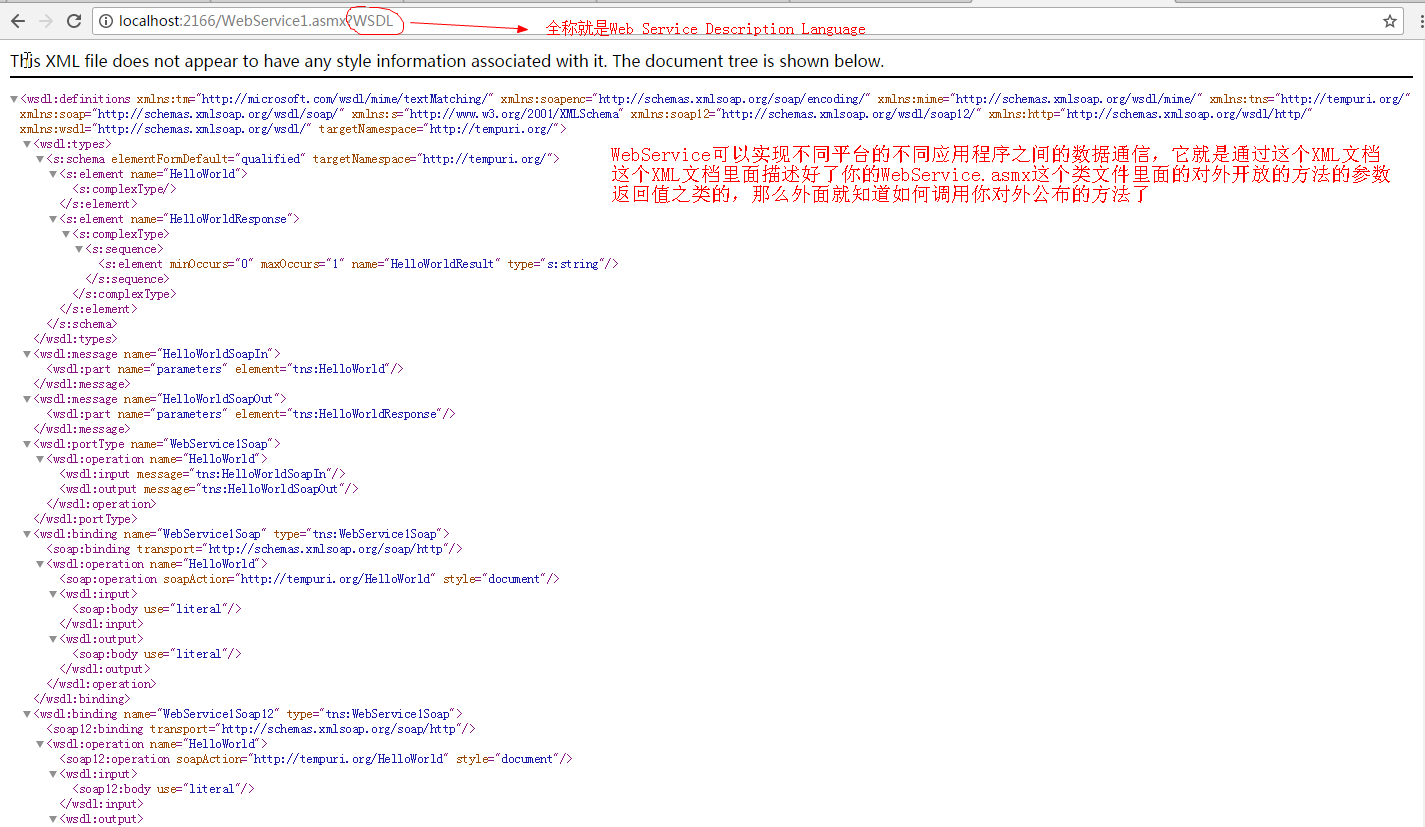The image size is (1425, 827).
Task: Click wsdl:output message="tns:HelloWorldSoapOut" line
Action: [x=208, y=489]
